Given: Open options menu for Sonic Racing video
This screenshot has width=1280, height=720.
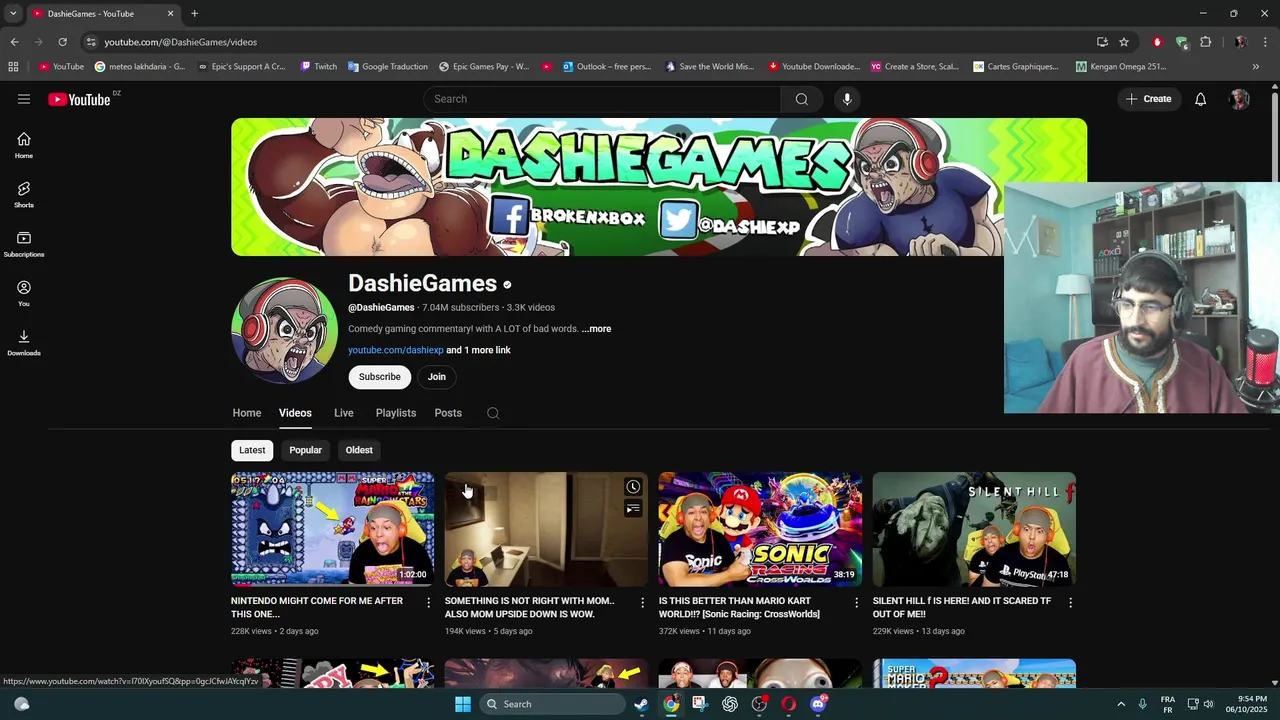Looking at the screenshot, I should coord(857,602).
